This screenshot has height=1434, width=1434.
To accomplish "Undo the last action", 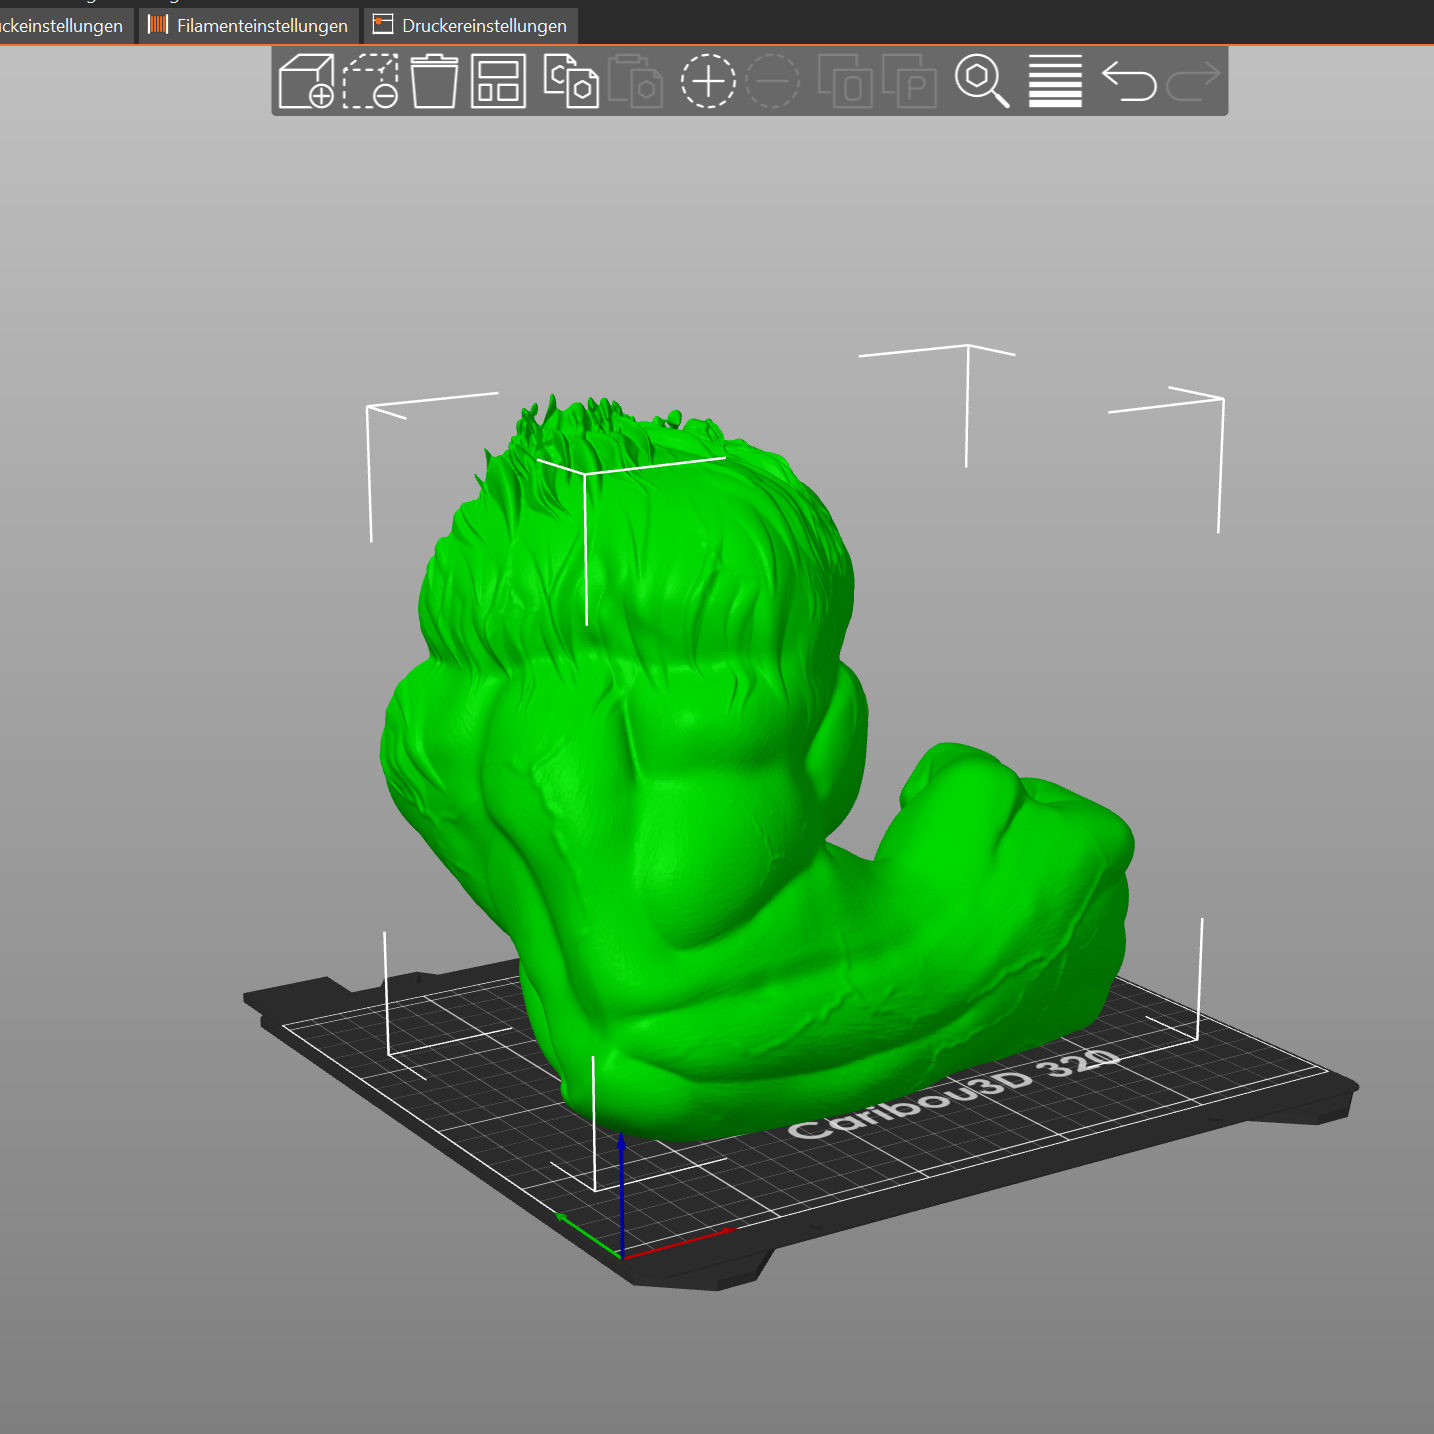I will [x=1129, y=81].
